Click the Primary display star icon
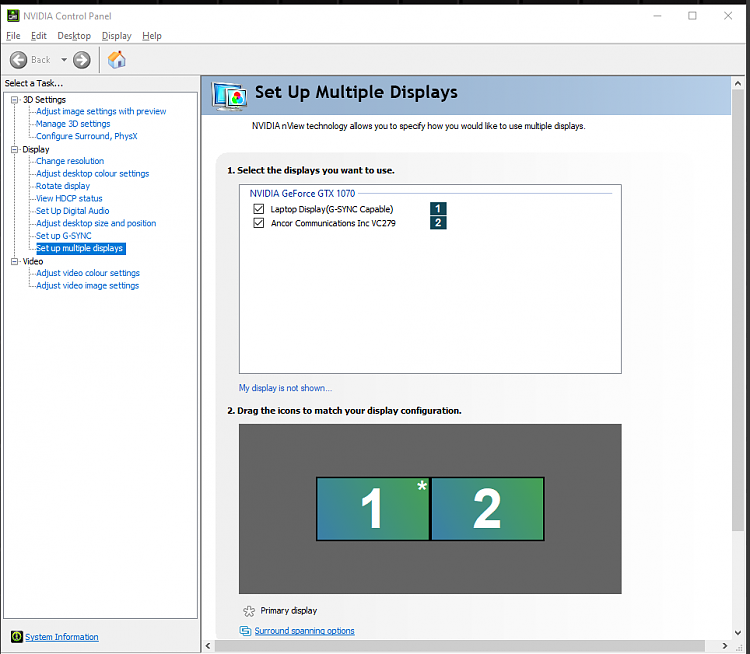Screen dimensions: 750x654 pos(249,611)
